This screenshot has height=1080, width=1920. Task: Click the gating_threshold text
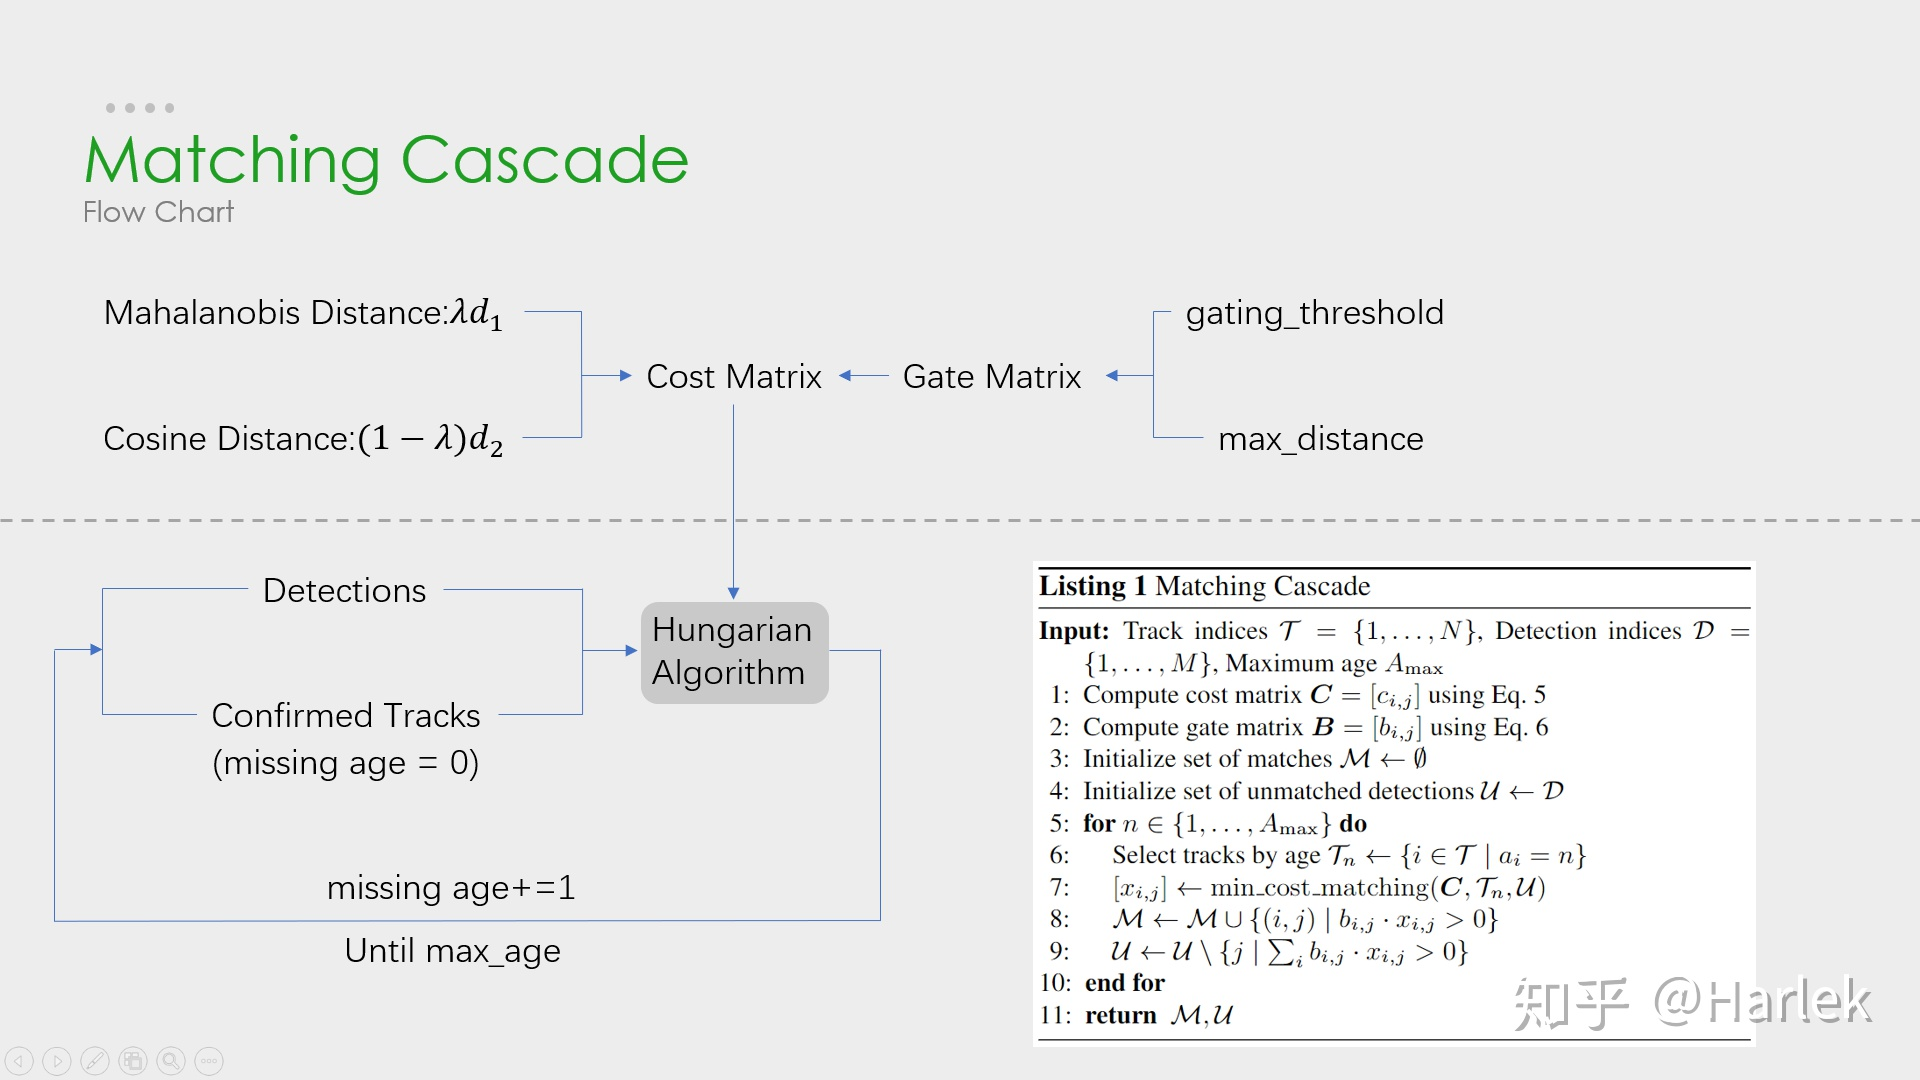pos(1314,313)
